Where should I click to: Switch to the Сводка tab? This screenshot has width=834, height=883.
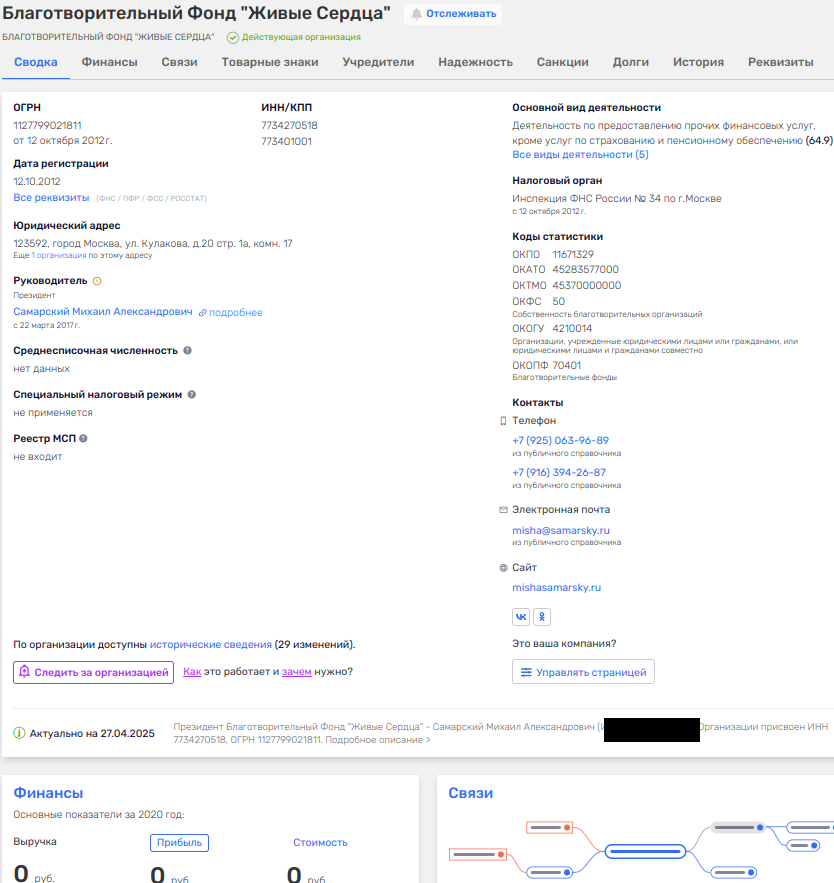(x=35, y=62)
